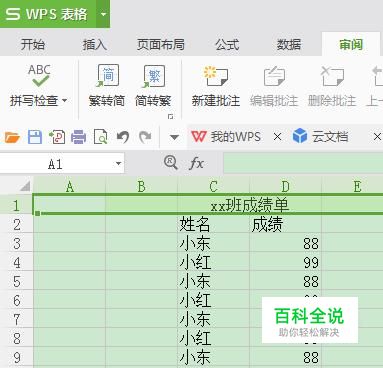The width and height of the screenshot is (383, 368).
Task: Select the 审阅 ribbon tab
Action: [351, 44]
